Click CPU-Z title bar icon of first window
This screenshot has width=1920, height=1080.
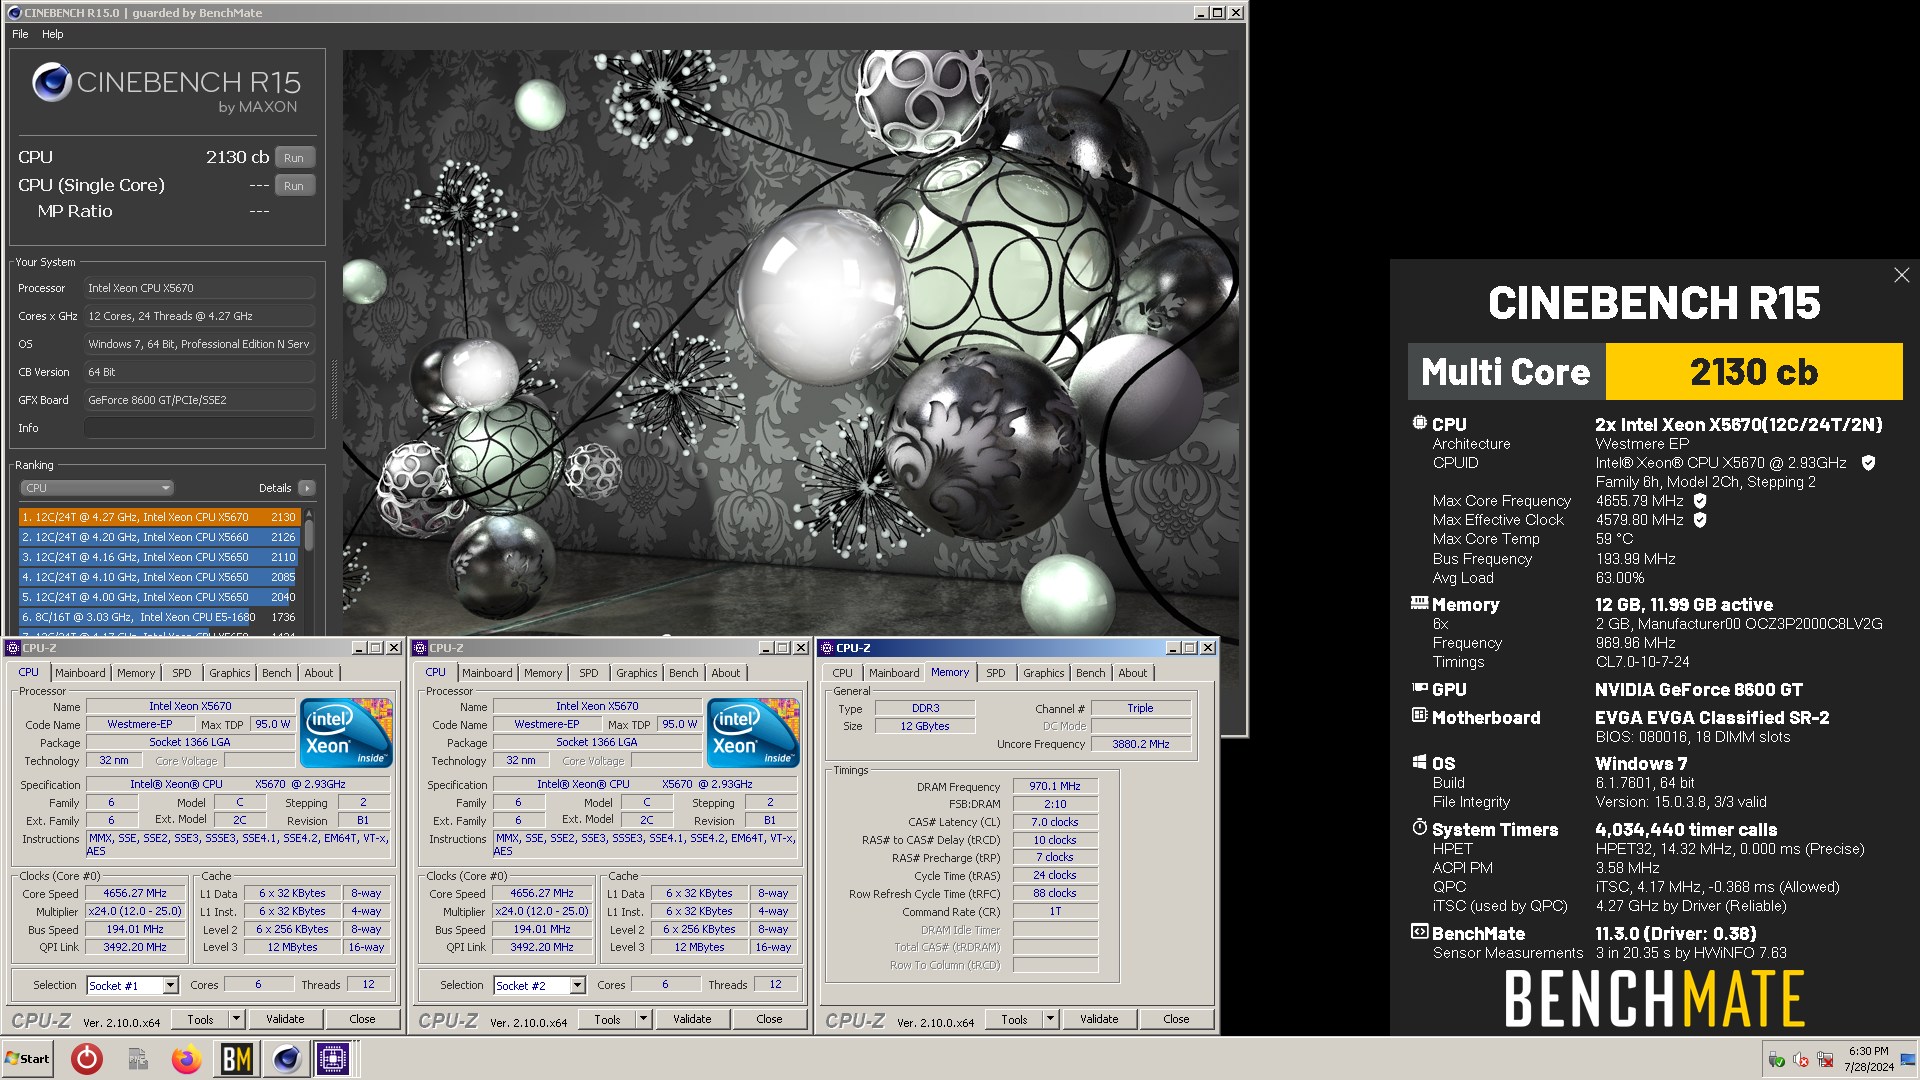coord(13,648)
